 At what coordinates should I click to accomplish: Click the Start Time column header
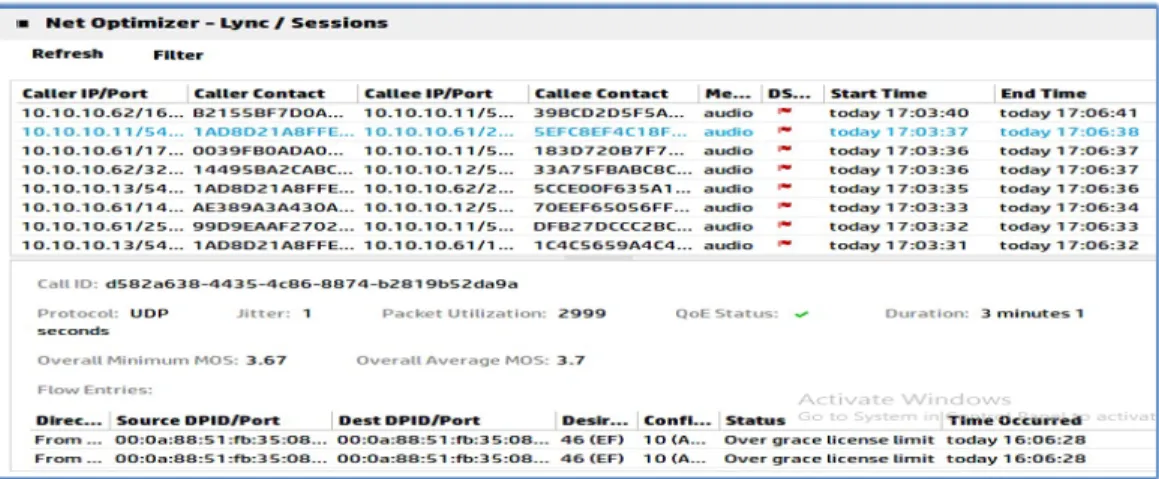click(x=878, y=94)
